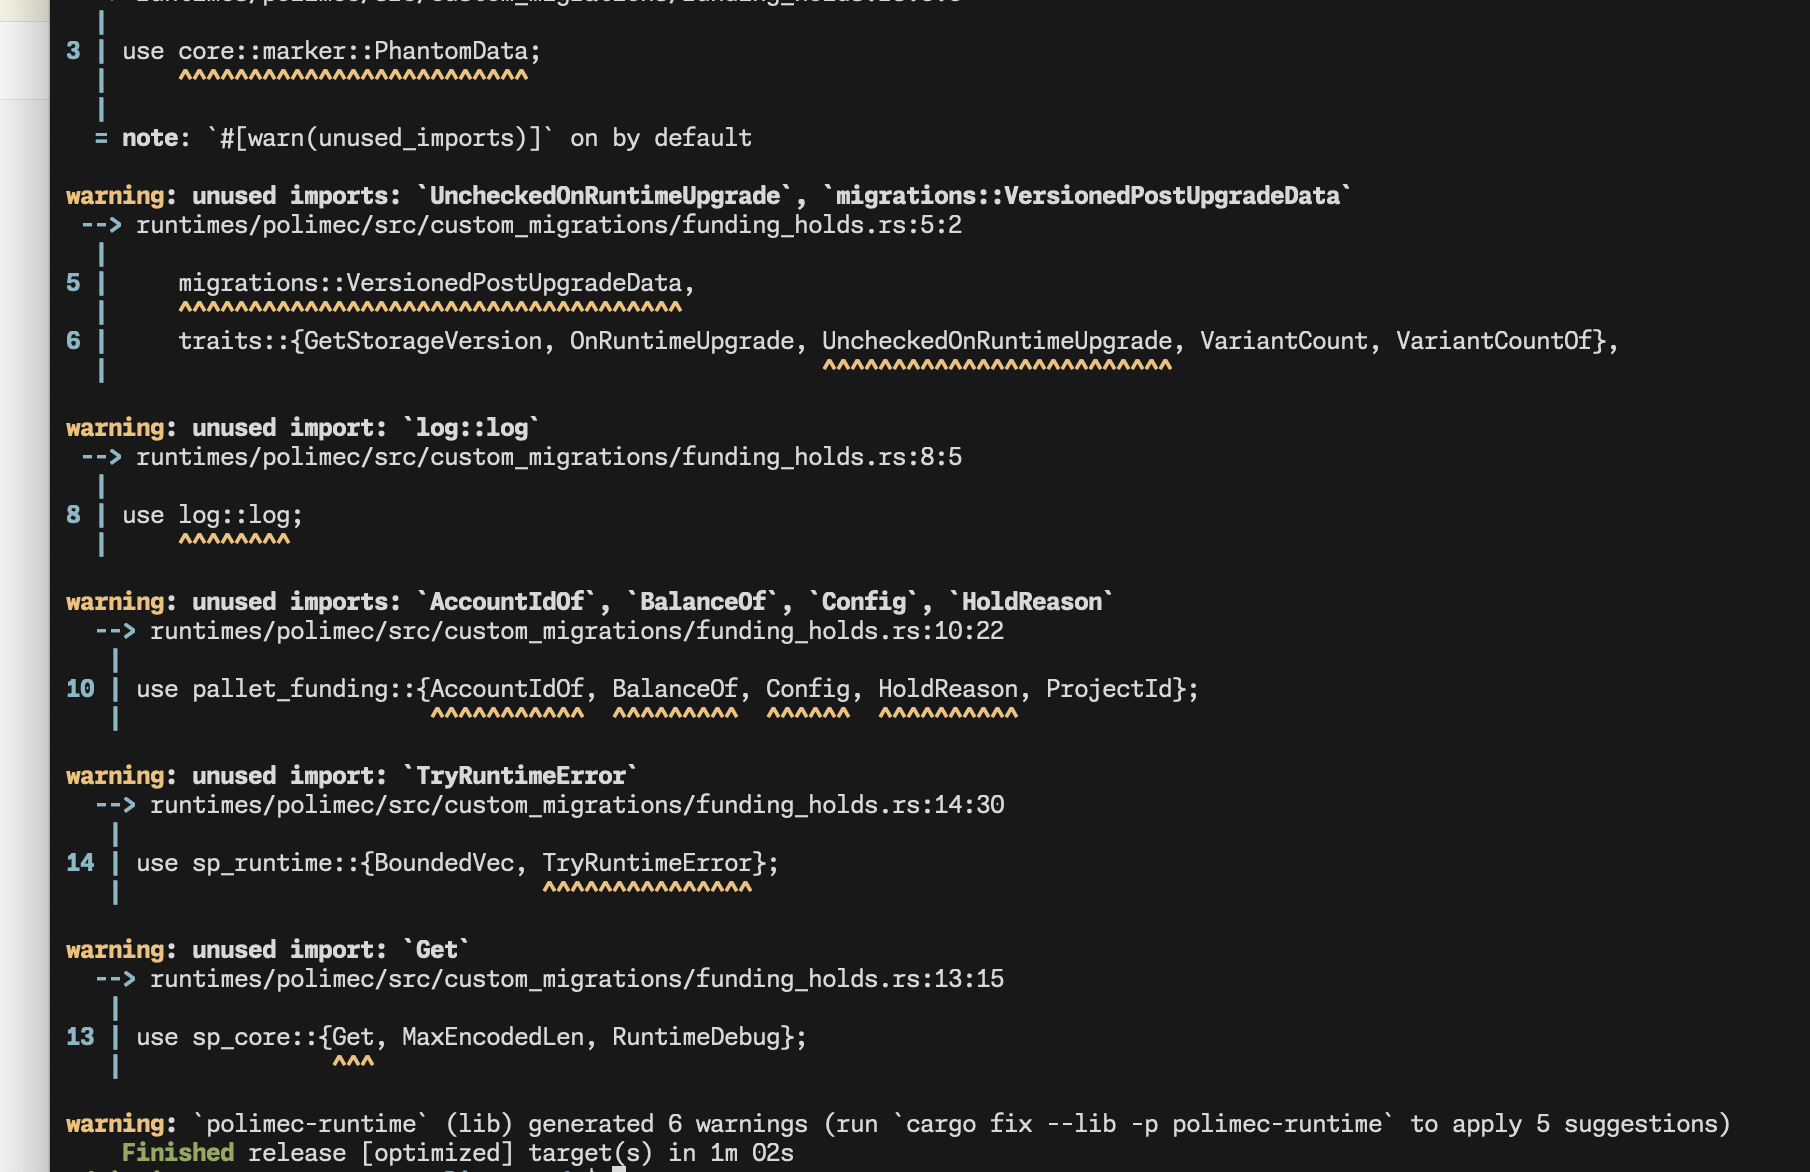Click the 'Finished' release status line

458,1153
